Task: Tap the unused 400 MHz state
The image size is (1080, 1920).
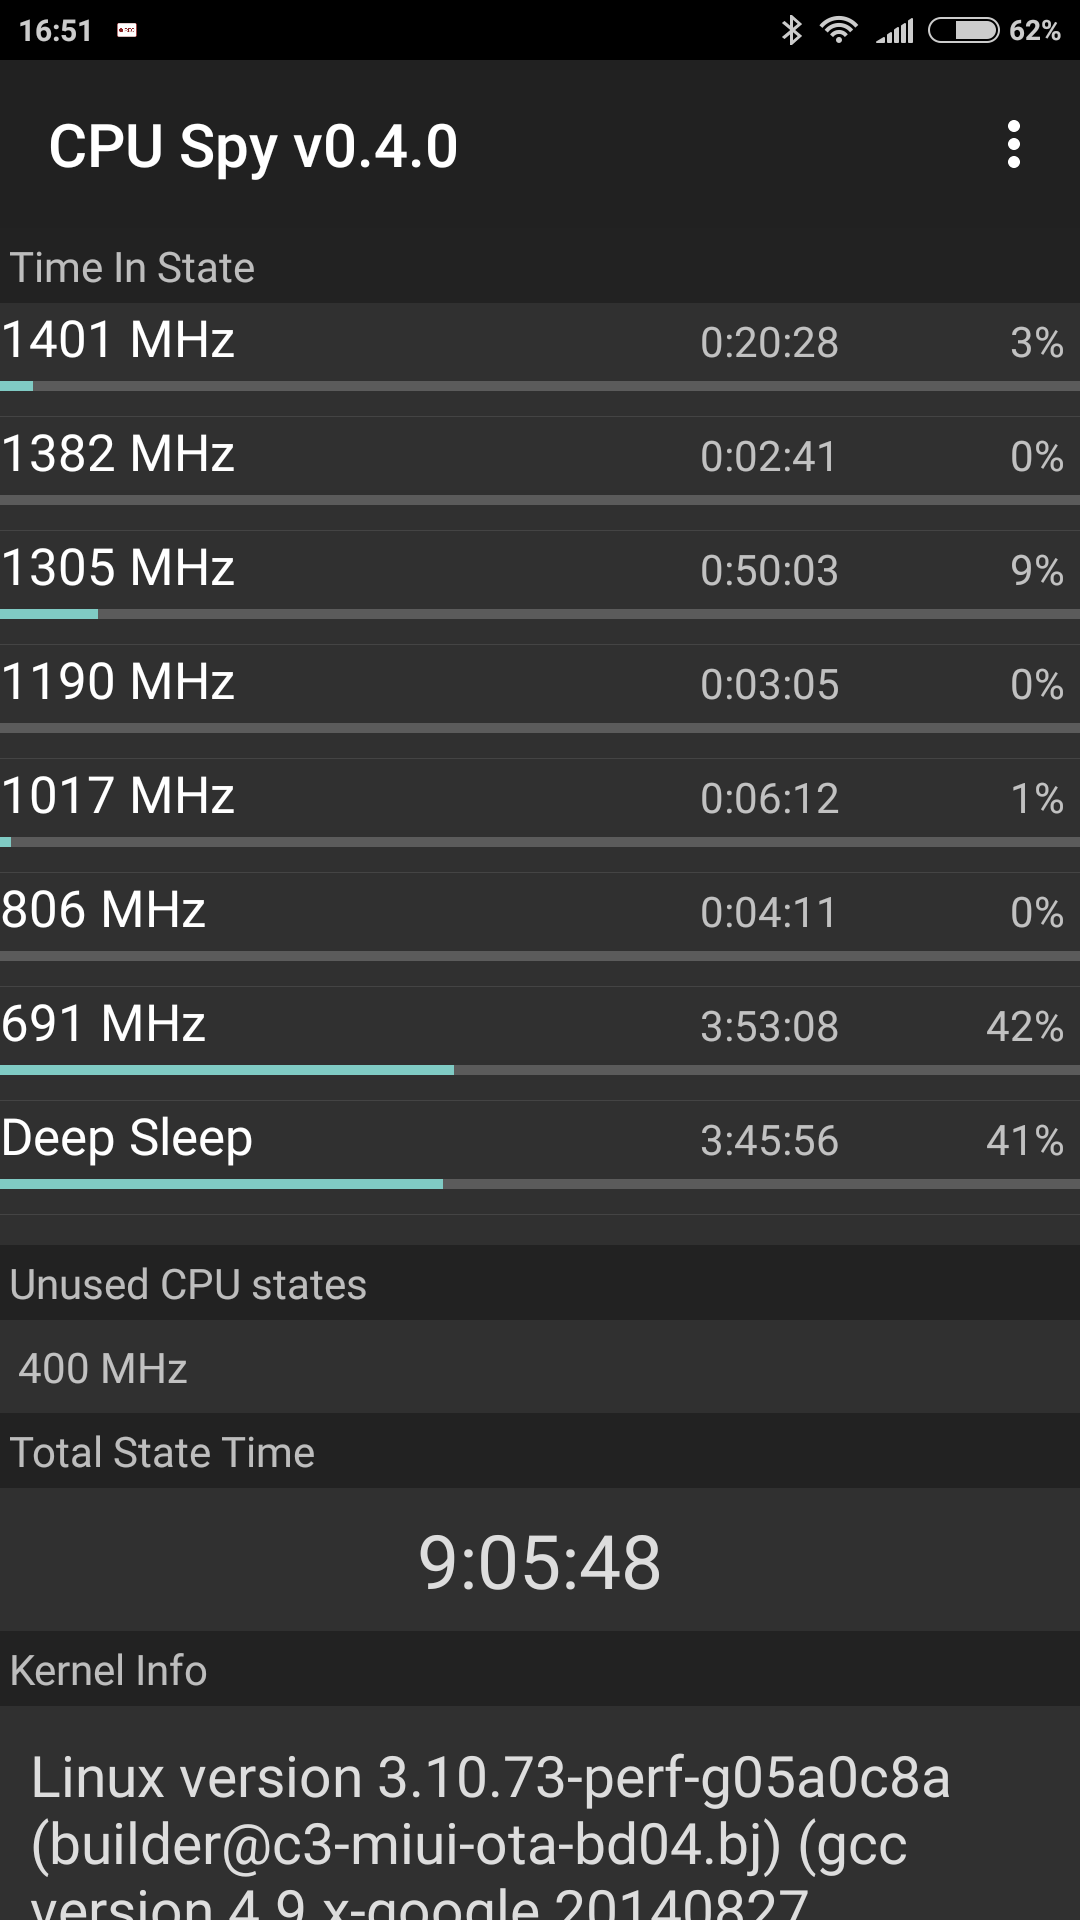Action: pyautogui.click(x=103, y=1368)
